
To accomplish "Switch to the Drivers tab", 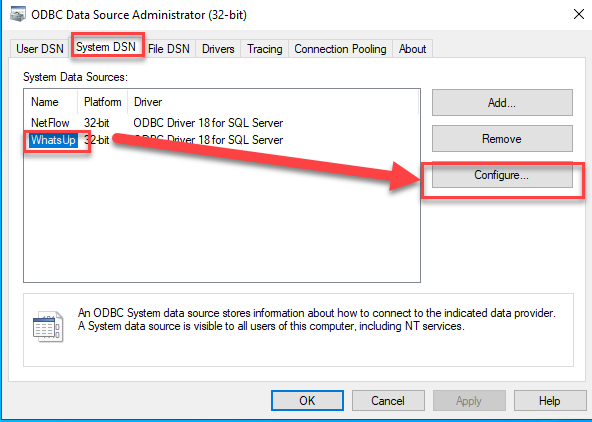I will [218, 49].
